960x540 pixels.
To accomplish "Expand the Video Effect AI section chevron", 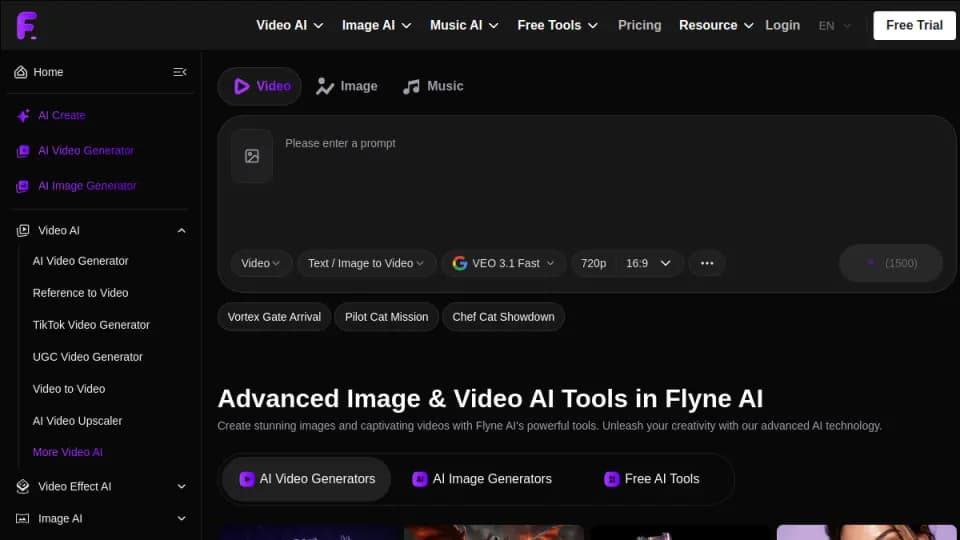I will coord(181,487).
